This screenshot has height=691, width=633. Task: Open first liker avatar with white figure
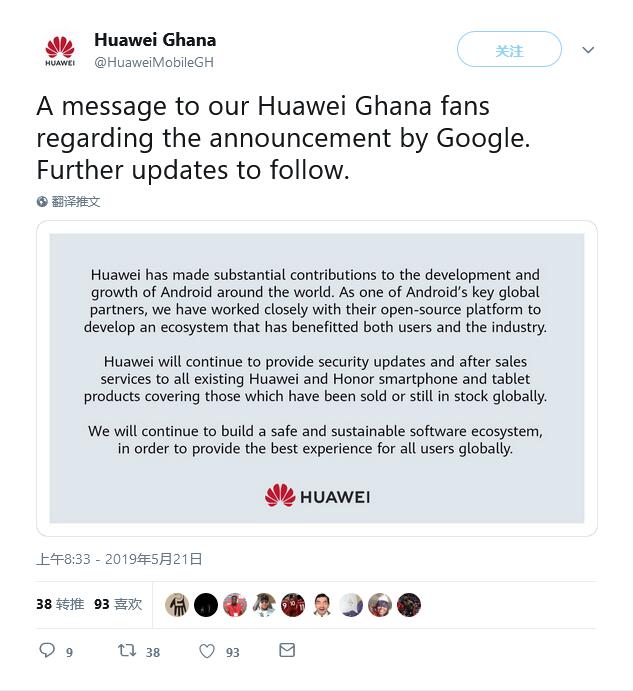pyautogui.click(x=177, y=605)
